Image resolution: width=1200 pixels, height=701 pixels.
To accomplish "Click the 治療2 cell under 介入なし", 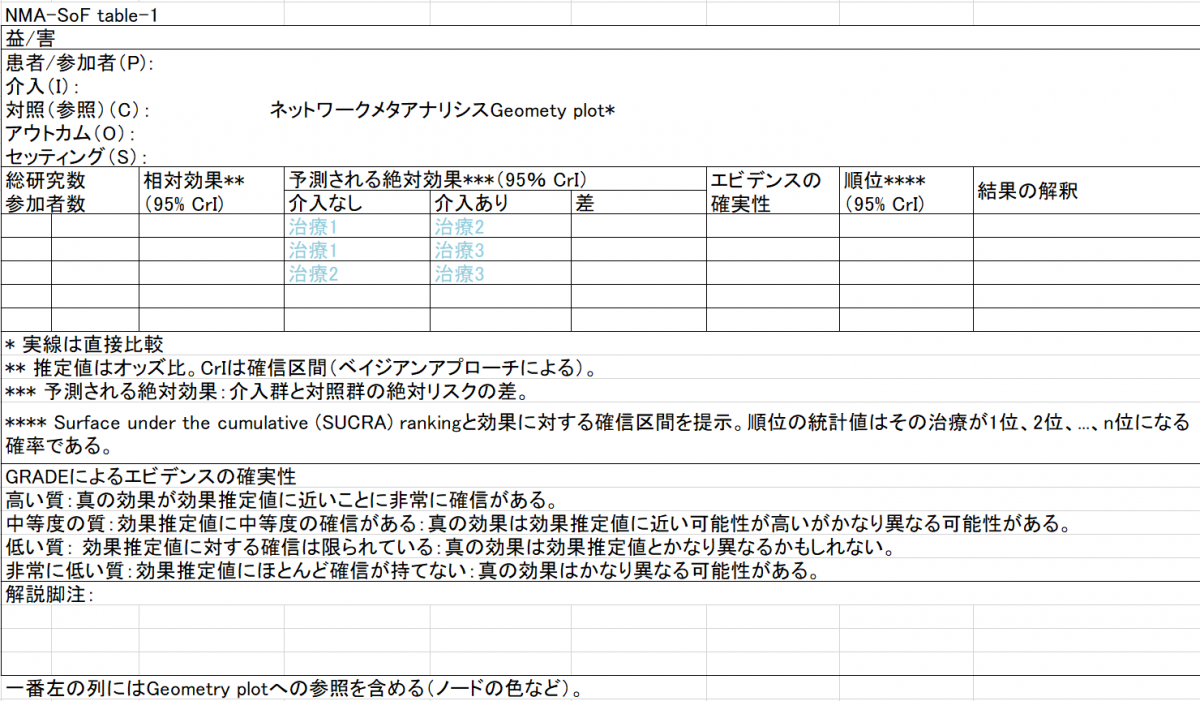I will 313,274.
